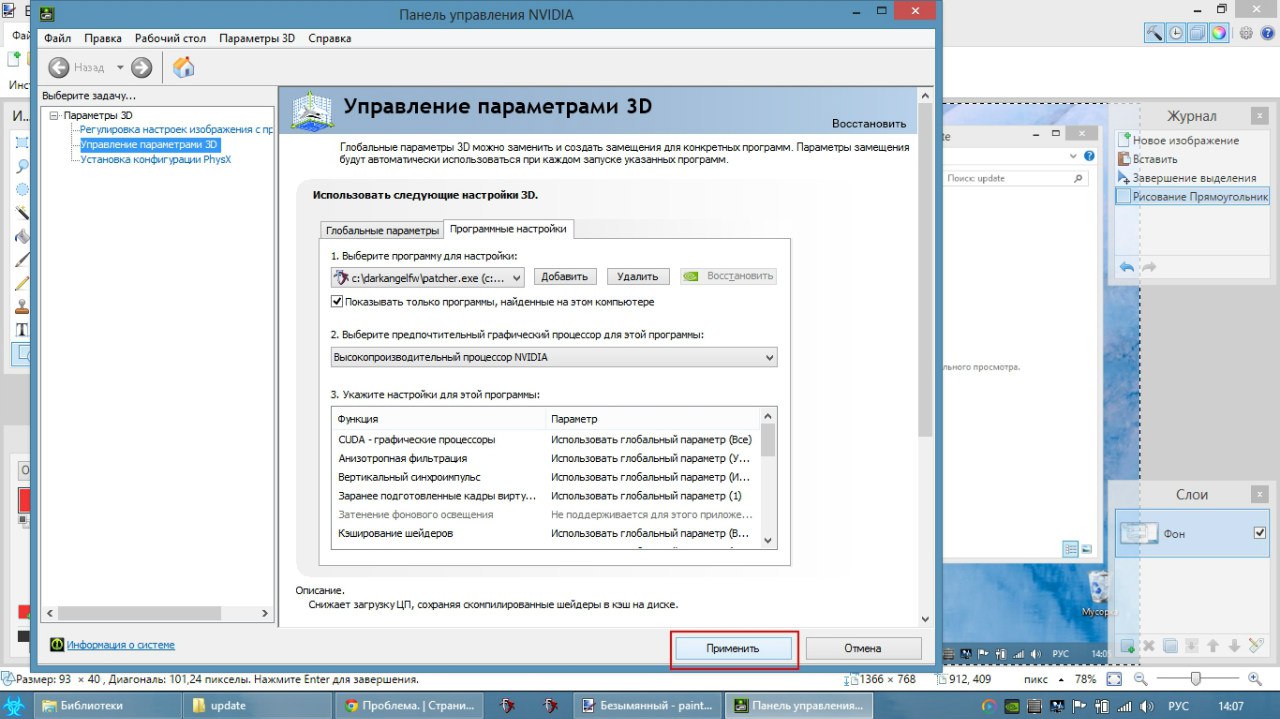Collapse the Параметры 3D tree node
This screenshot has height=719, width=1280.
[54, 116]
